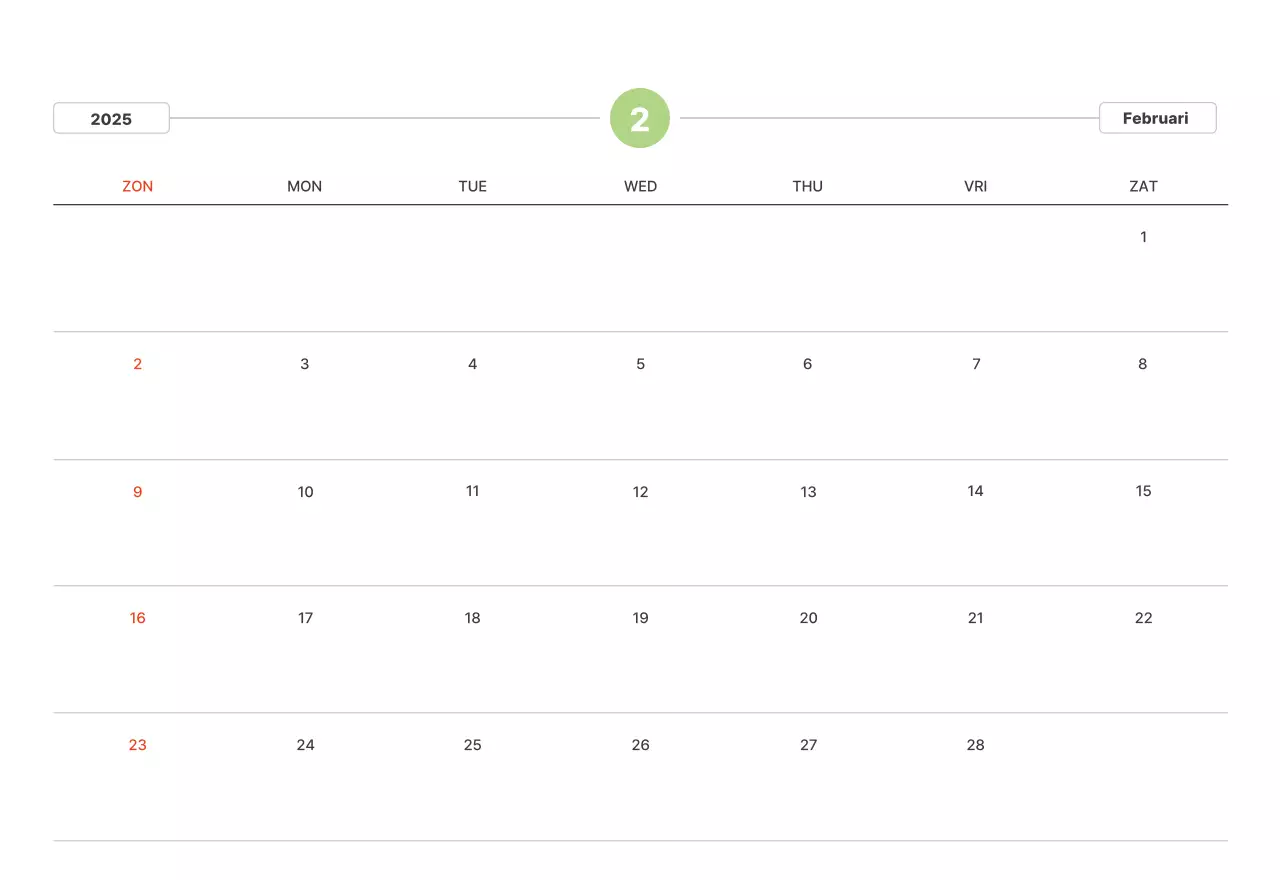The height and width of the screenshot is (880, 1280).
Task: Select the ZON day column header
Action: pyautogui.click(x=138, y=186)
